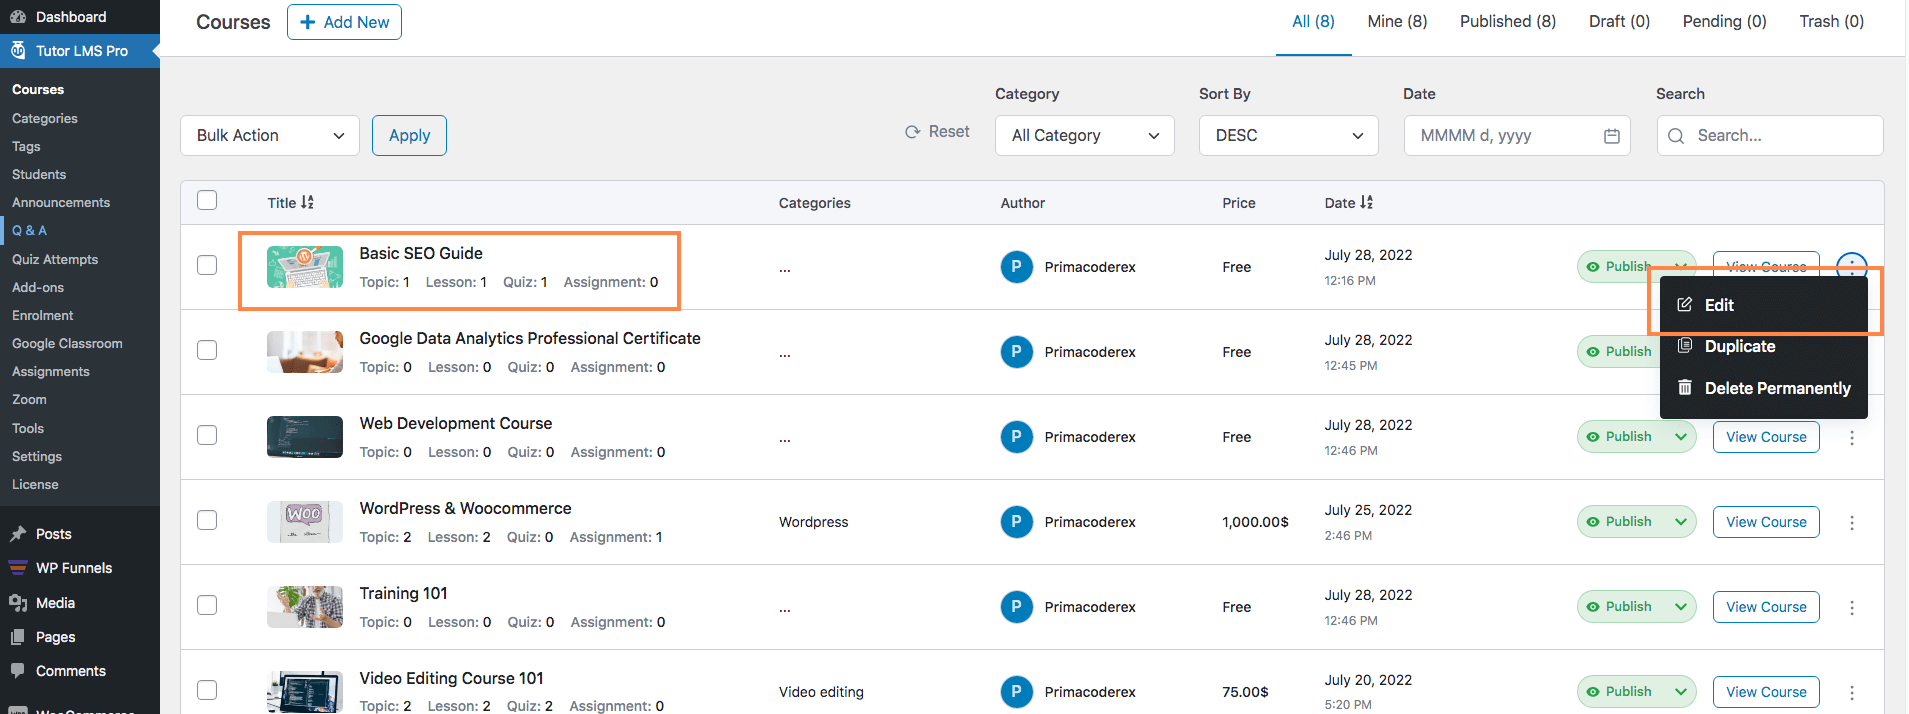Go to Quiz Attempts in the sidebar
This screenshot has width=1909, height=714.
[x=55, y=259]
